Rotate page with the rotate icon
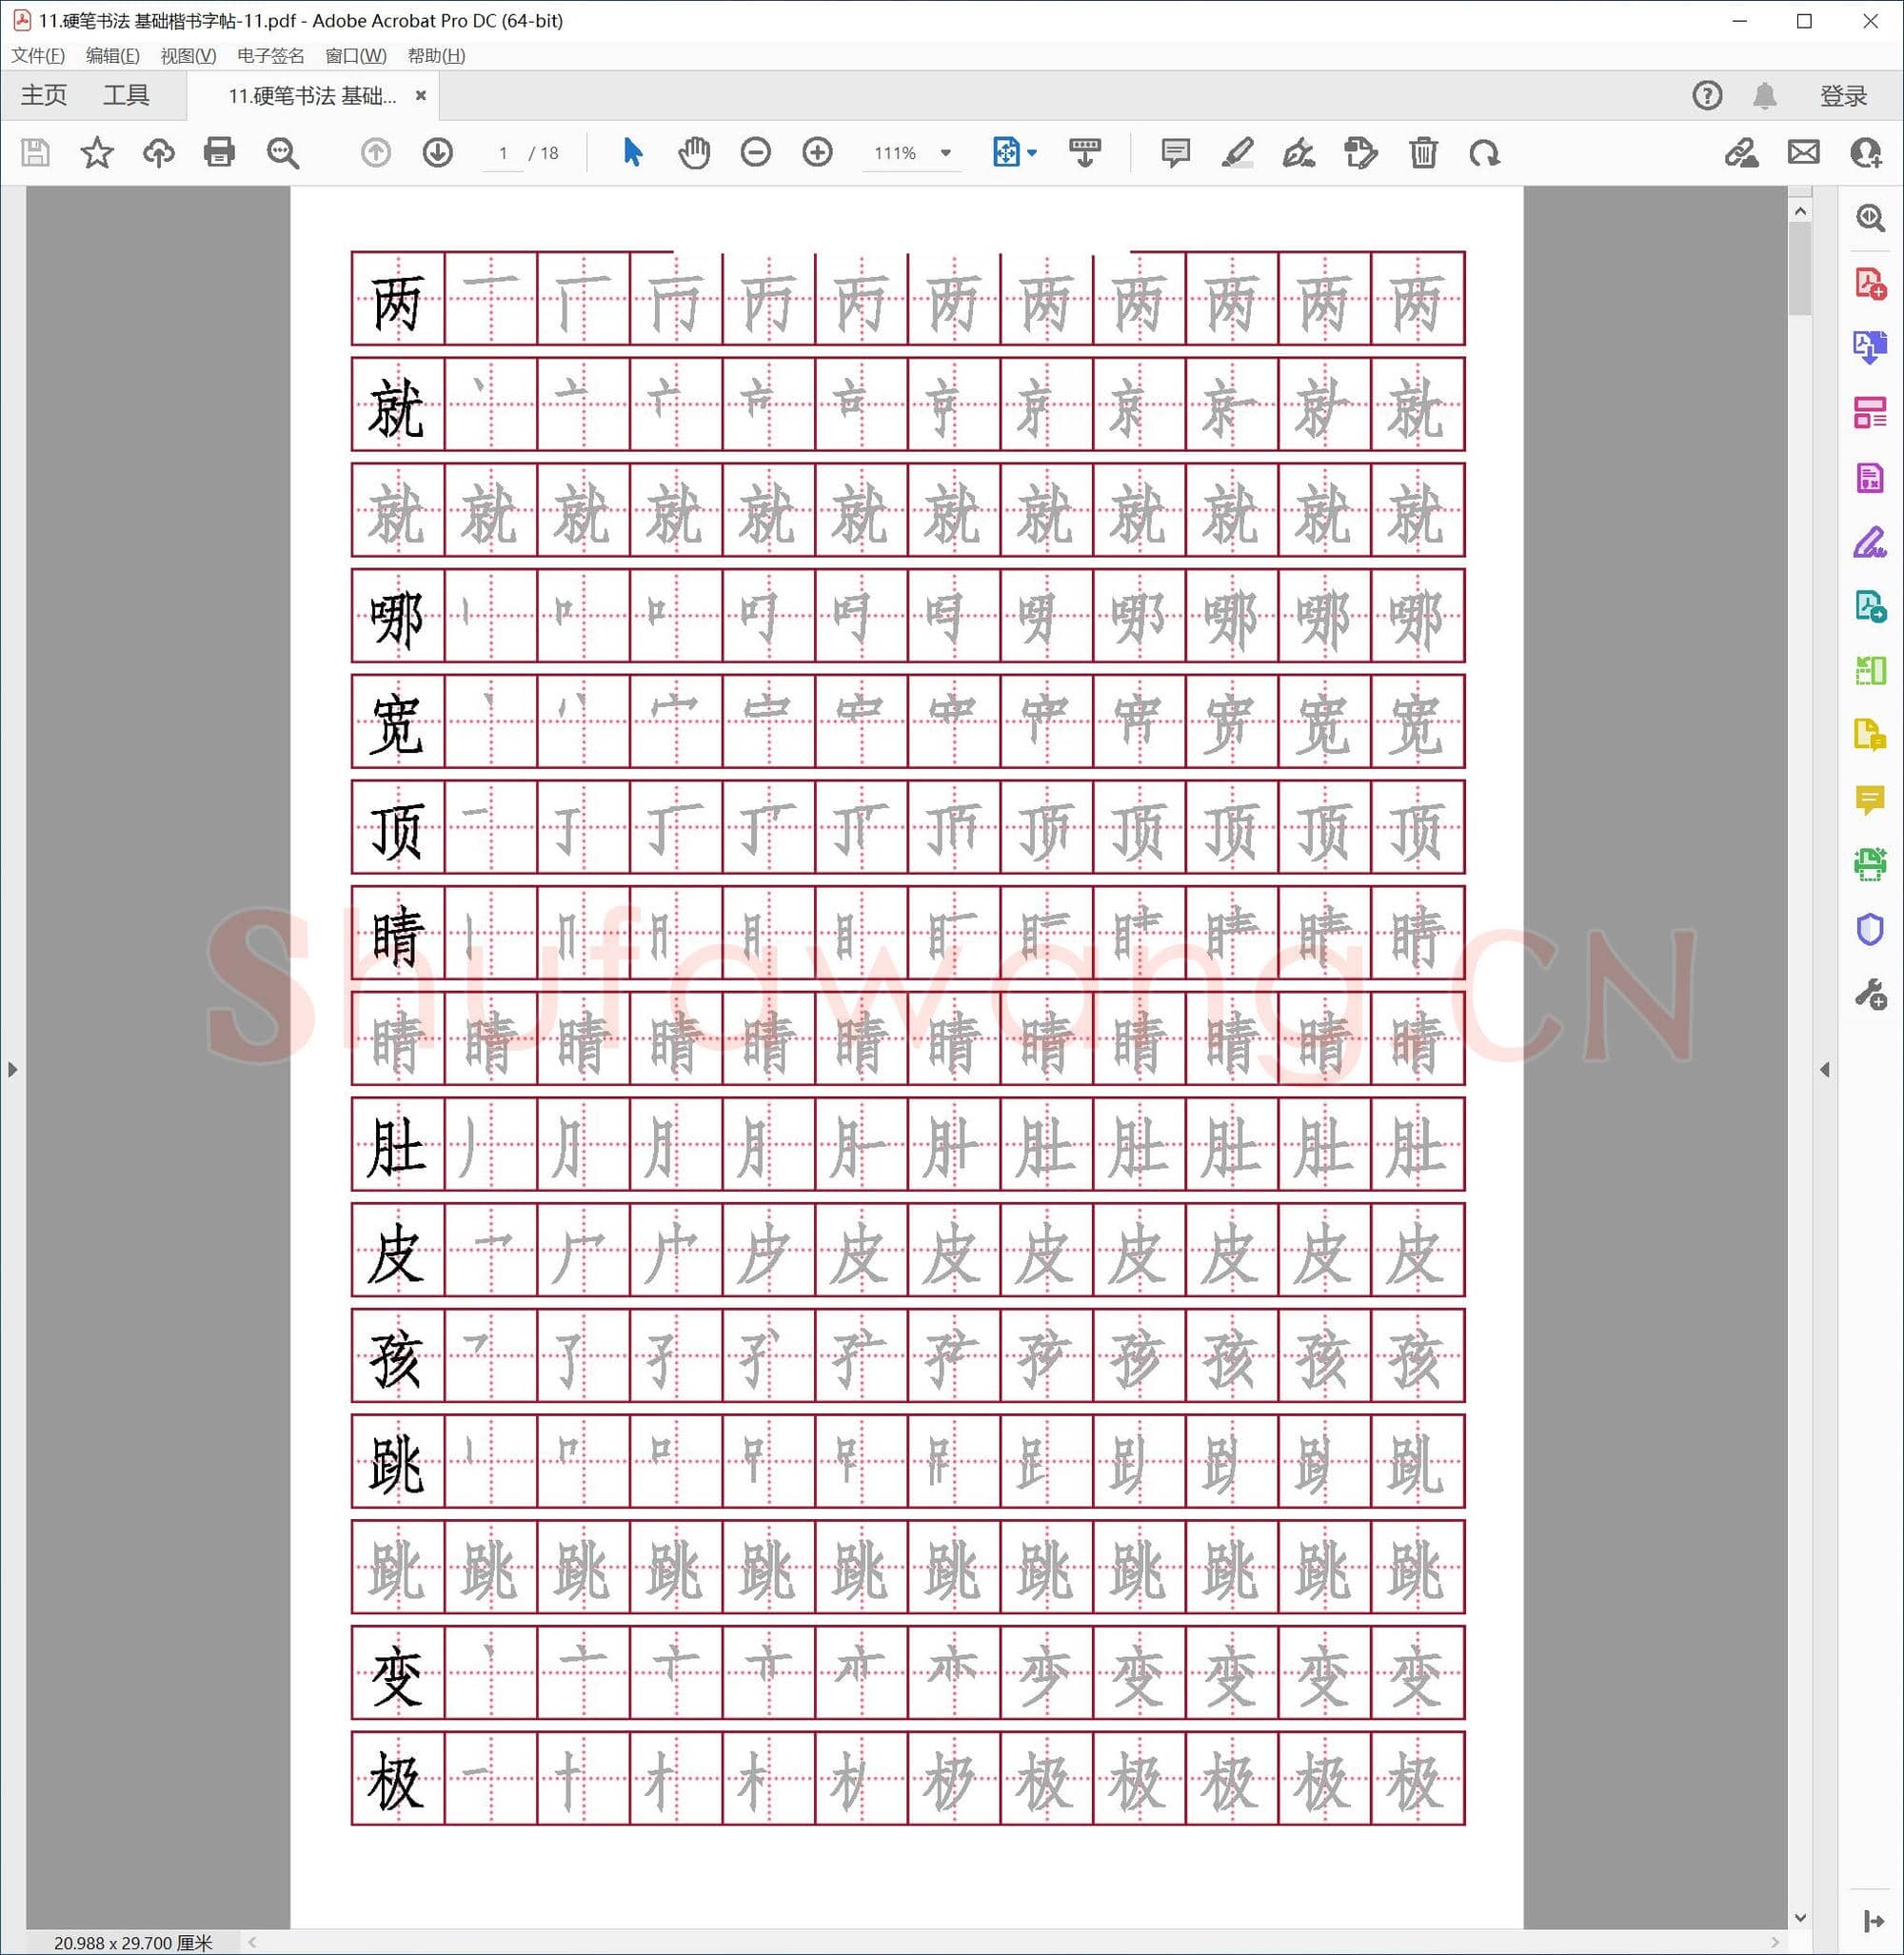1904x1955 pixels. click(x=1484, y=152)
